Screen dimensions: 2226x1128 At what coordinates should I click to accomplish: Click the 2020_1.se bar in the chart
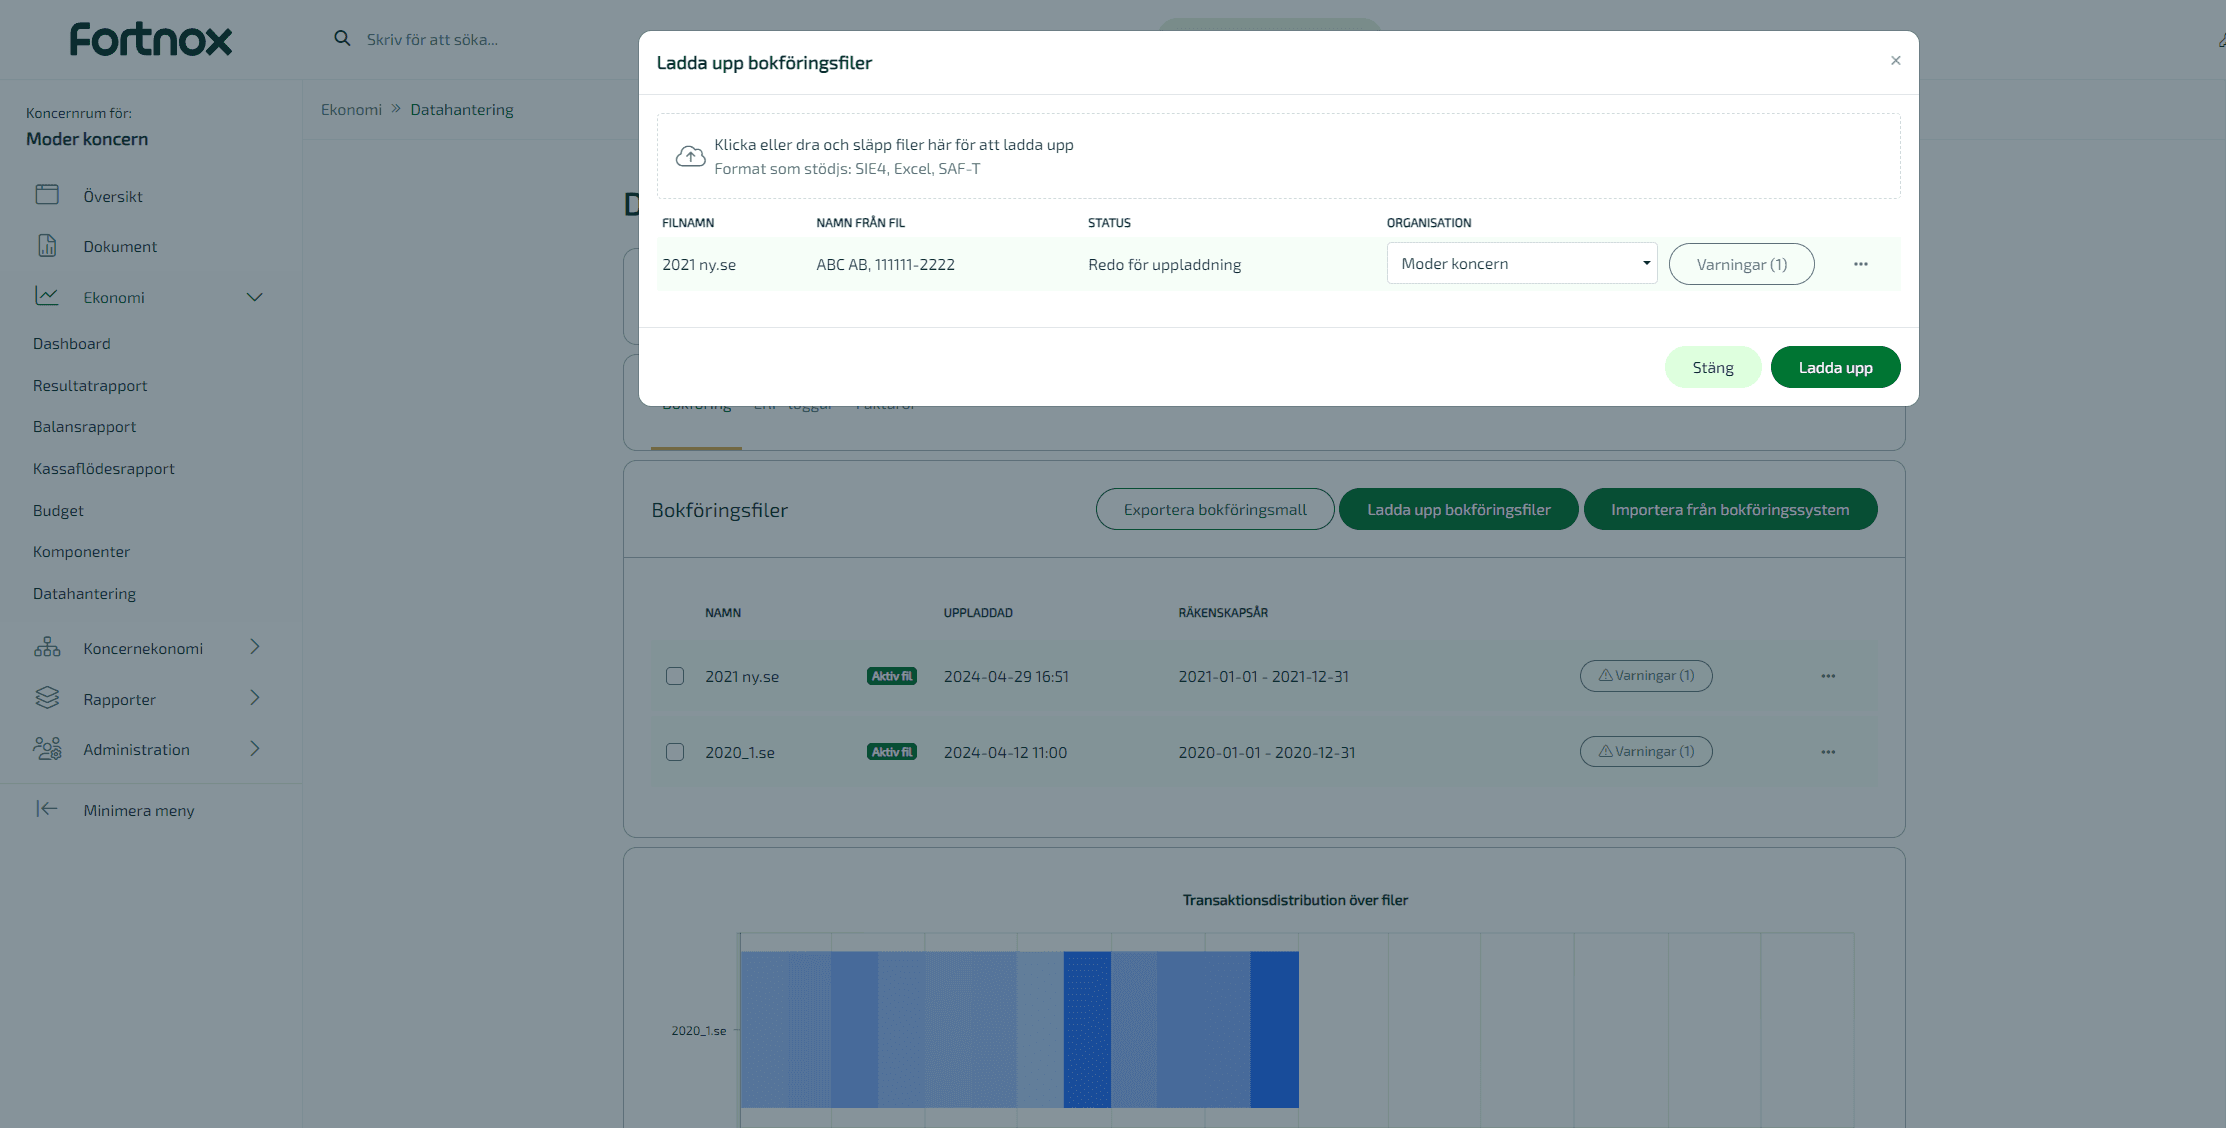(x=1019, y=1030)
